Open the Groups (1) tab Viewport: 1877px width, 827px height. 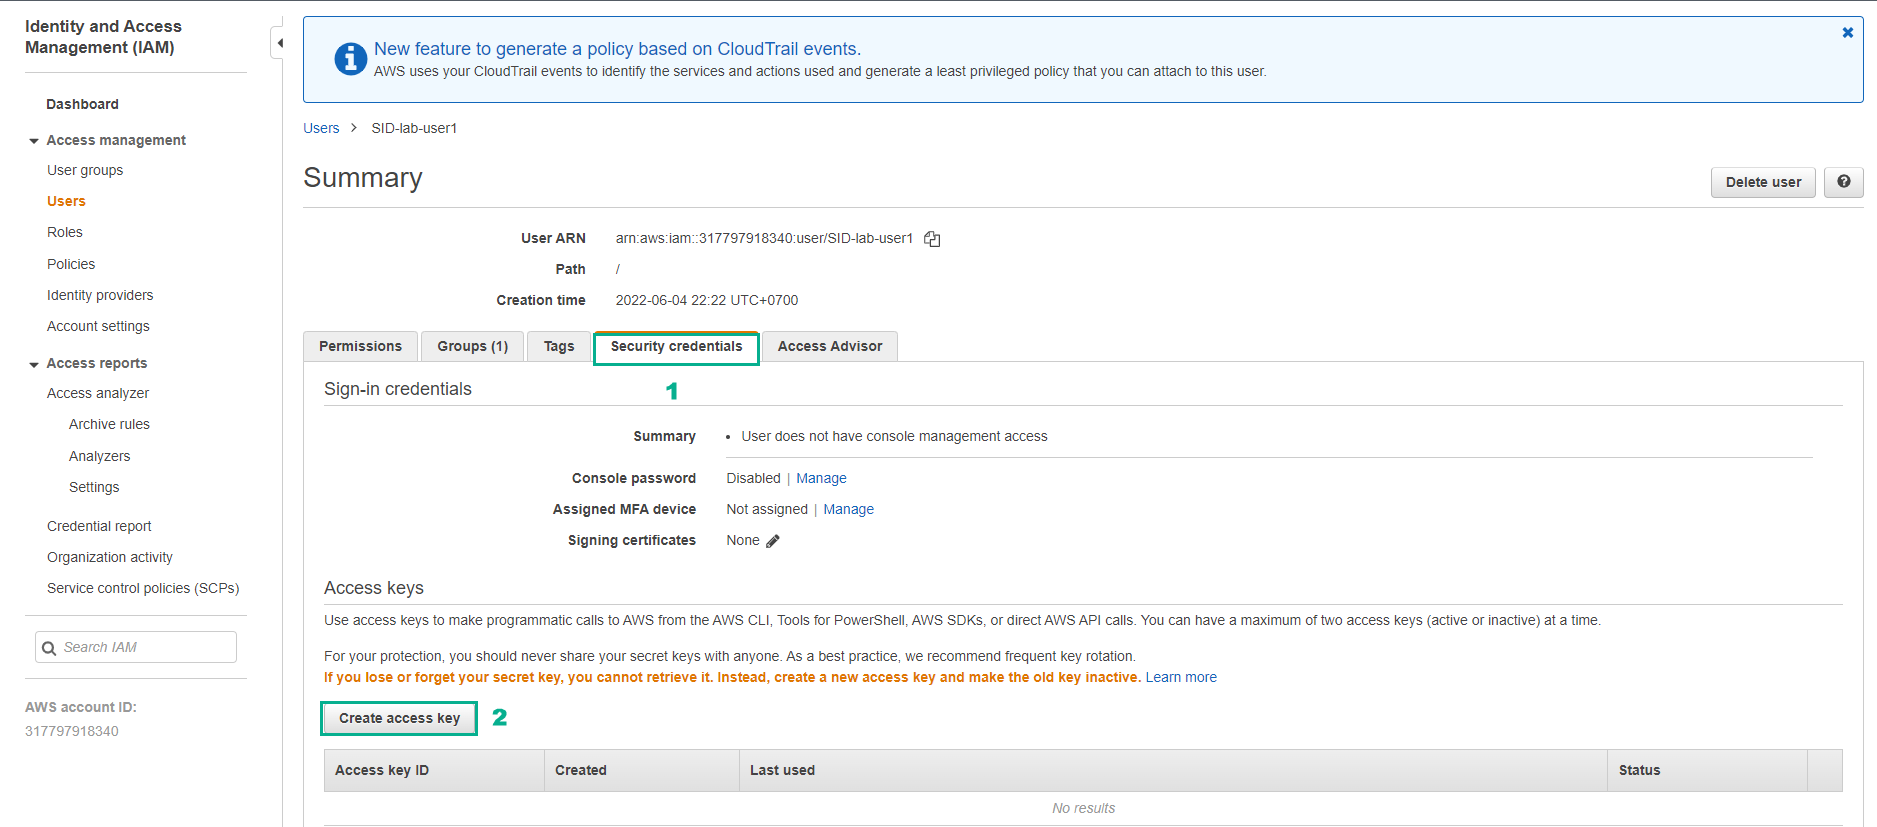coord(472,346)
